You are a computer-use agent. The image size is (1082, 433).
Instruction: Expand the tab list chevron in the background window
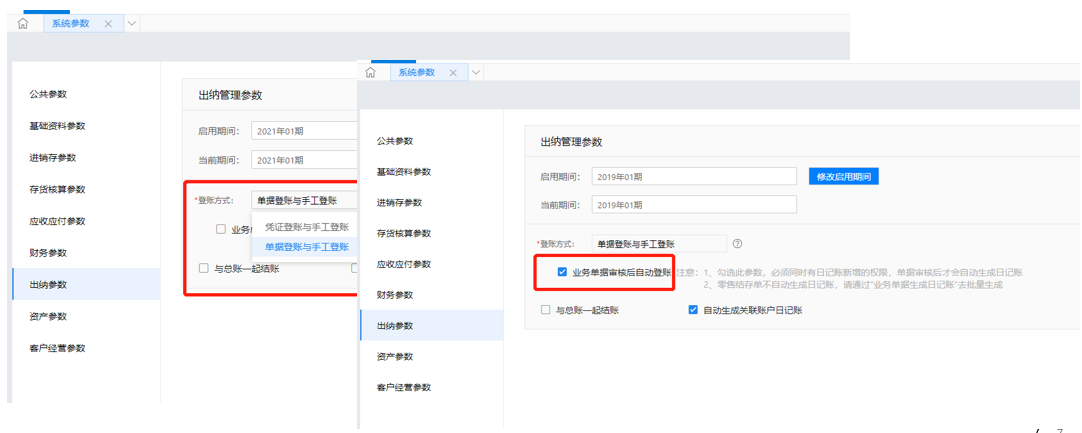click(x=132, y=23)
